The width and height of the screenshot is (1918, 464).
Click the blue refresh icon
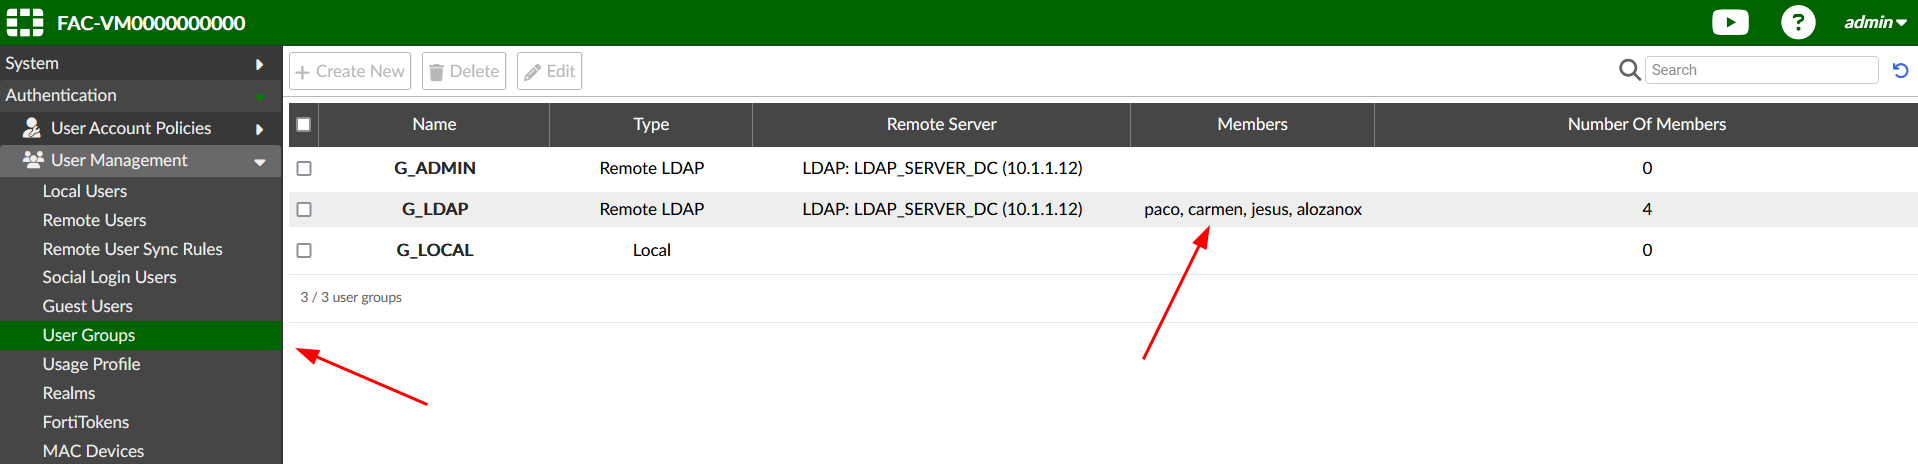coord(1900,70)
